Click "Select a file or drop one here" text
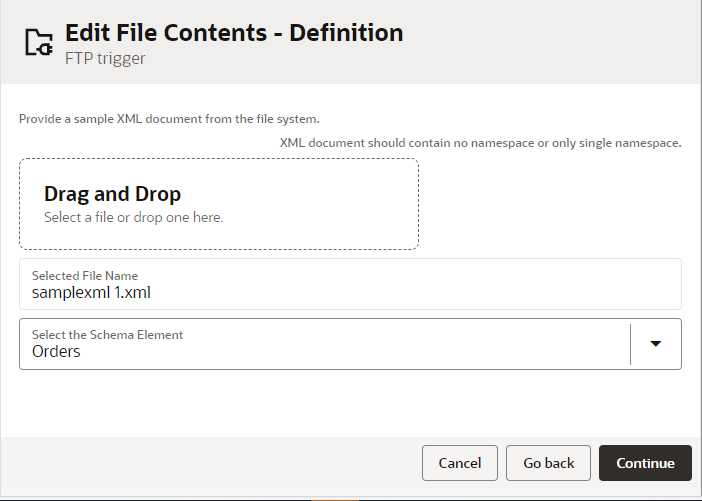 coord(133,217)
